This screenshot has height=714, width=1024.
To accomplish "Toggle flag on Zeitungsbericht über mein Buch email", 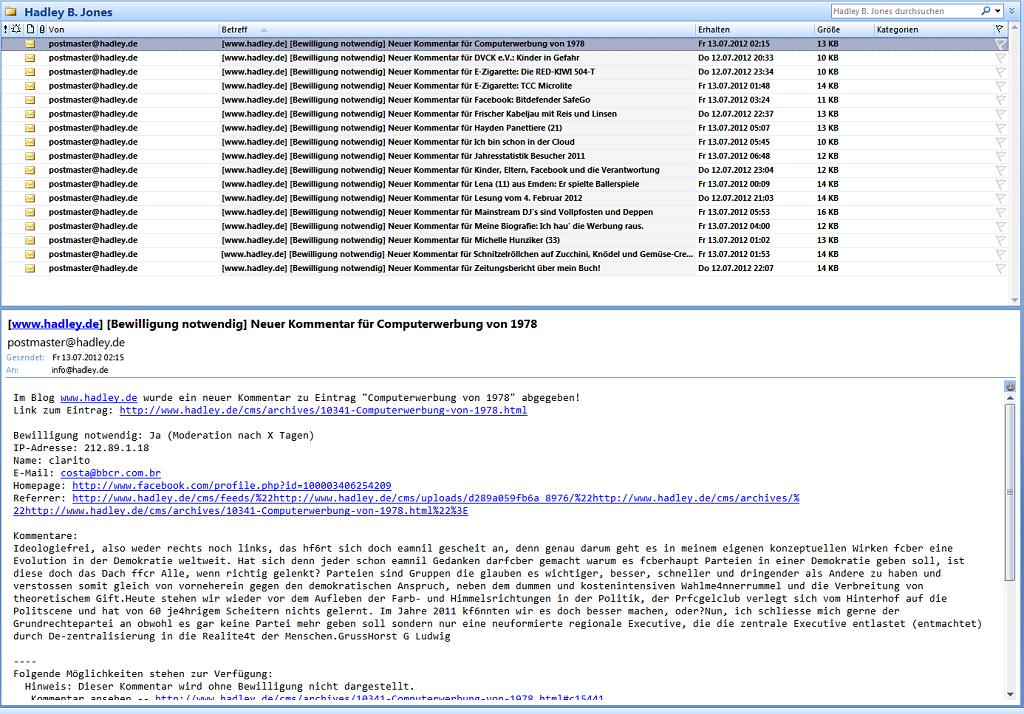I will [1000, 268].
